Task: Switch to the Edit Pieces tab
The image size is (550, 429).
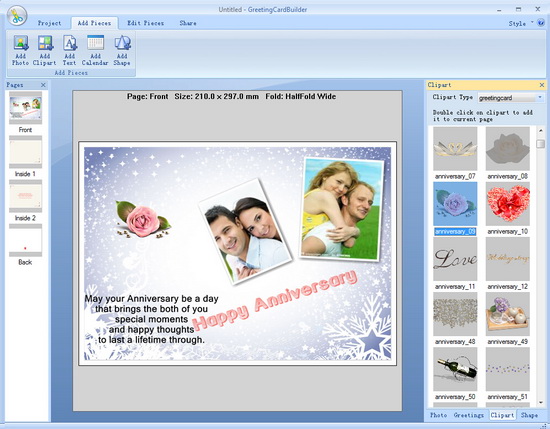Action: point(146,23)
